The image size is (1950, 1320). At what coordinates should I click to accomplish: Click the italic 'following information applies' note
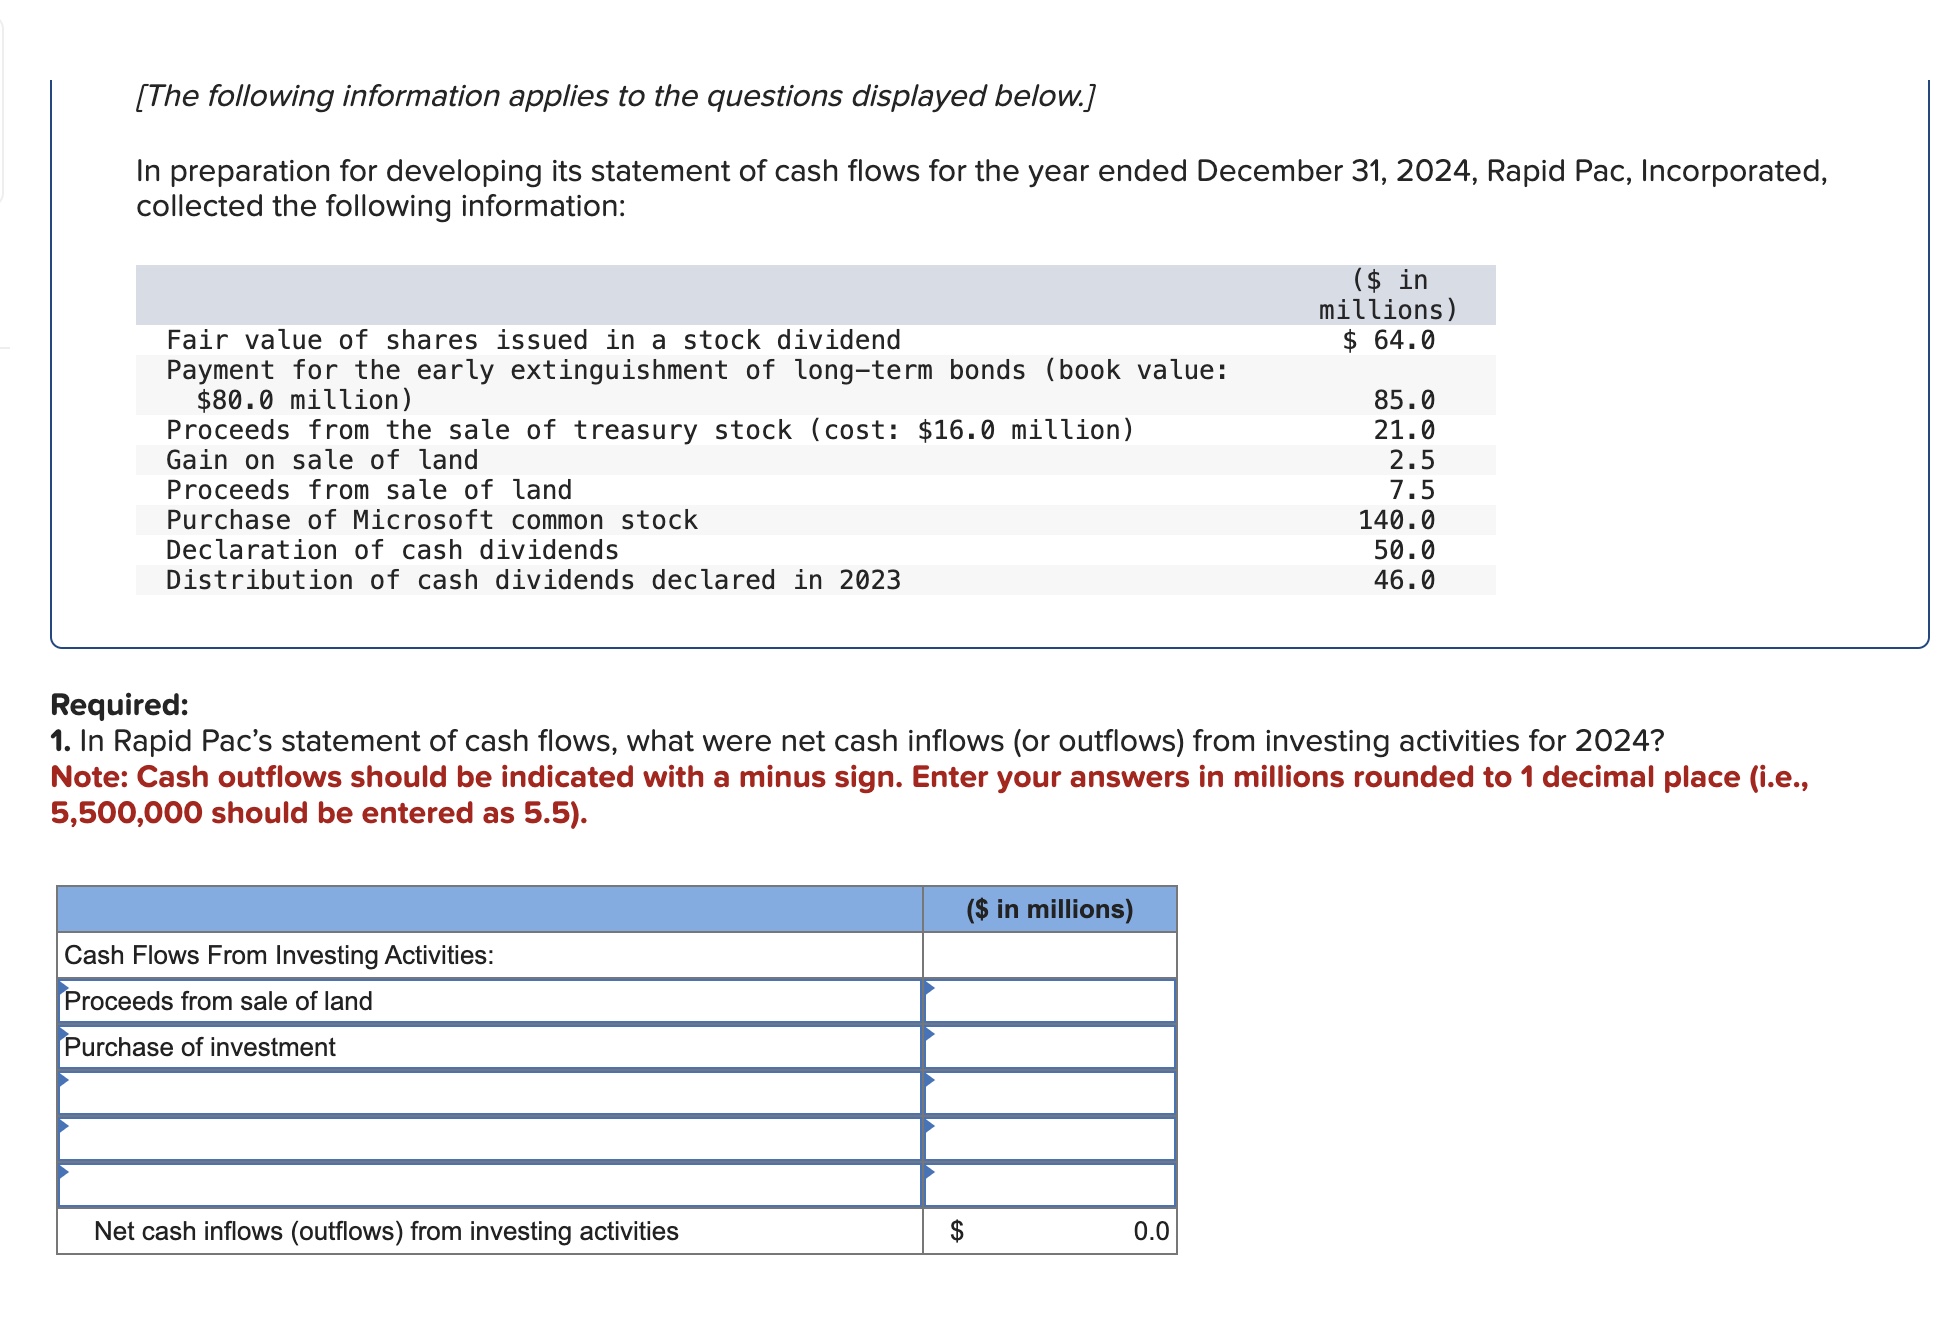[615, 96]
